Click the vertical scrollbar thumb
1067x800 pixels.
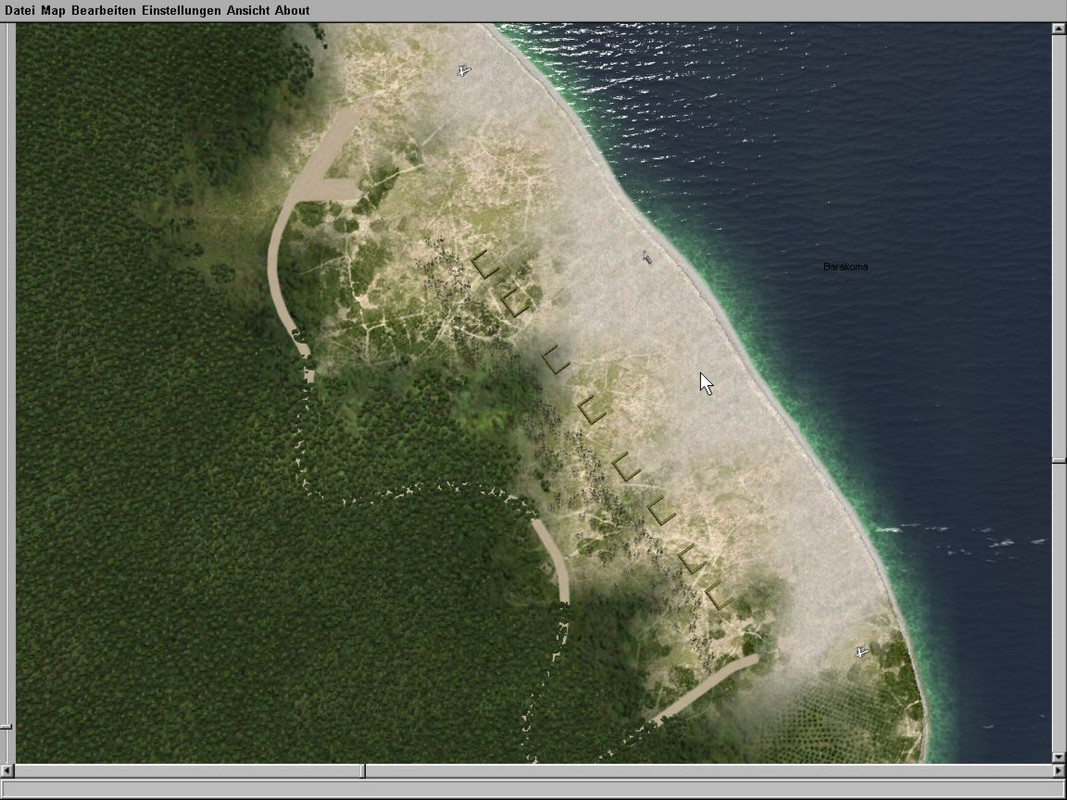click(x=1058, y=461)
